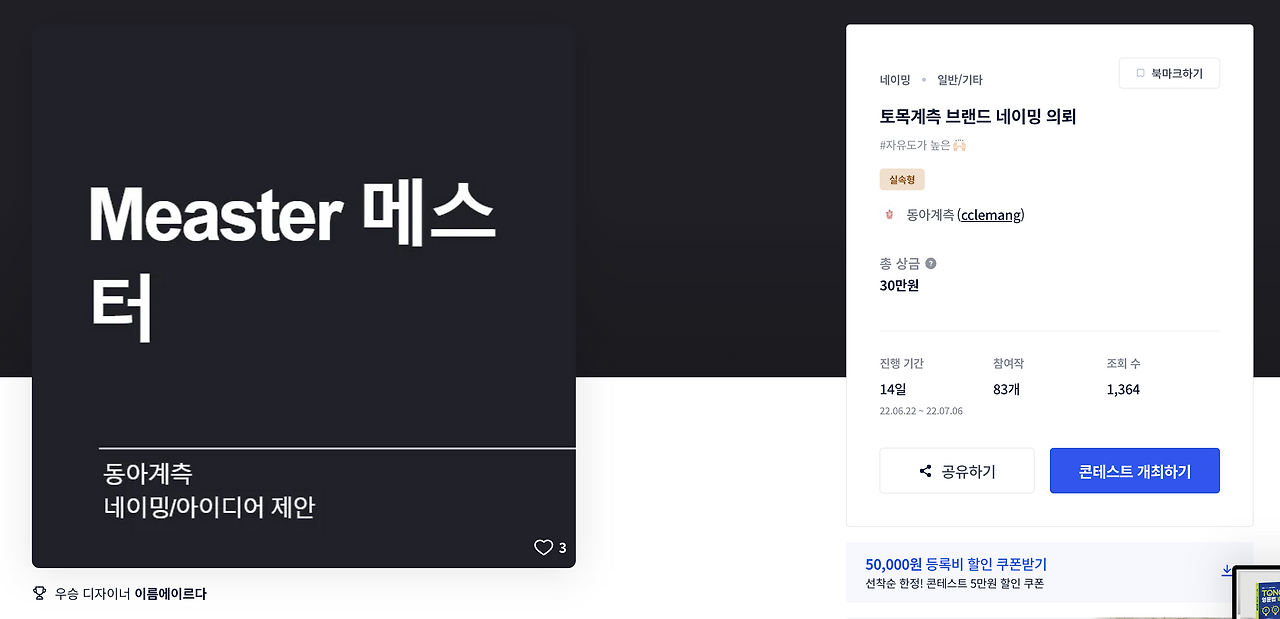
Task: Click the heart icon on the Measter card
Action: coord(542,547)
